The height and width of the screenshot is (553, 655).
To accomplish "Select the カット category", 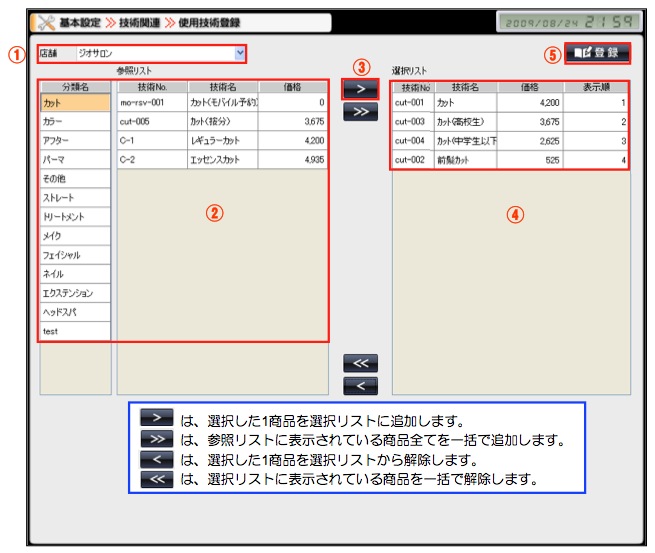I will tap(74, 102).
